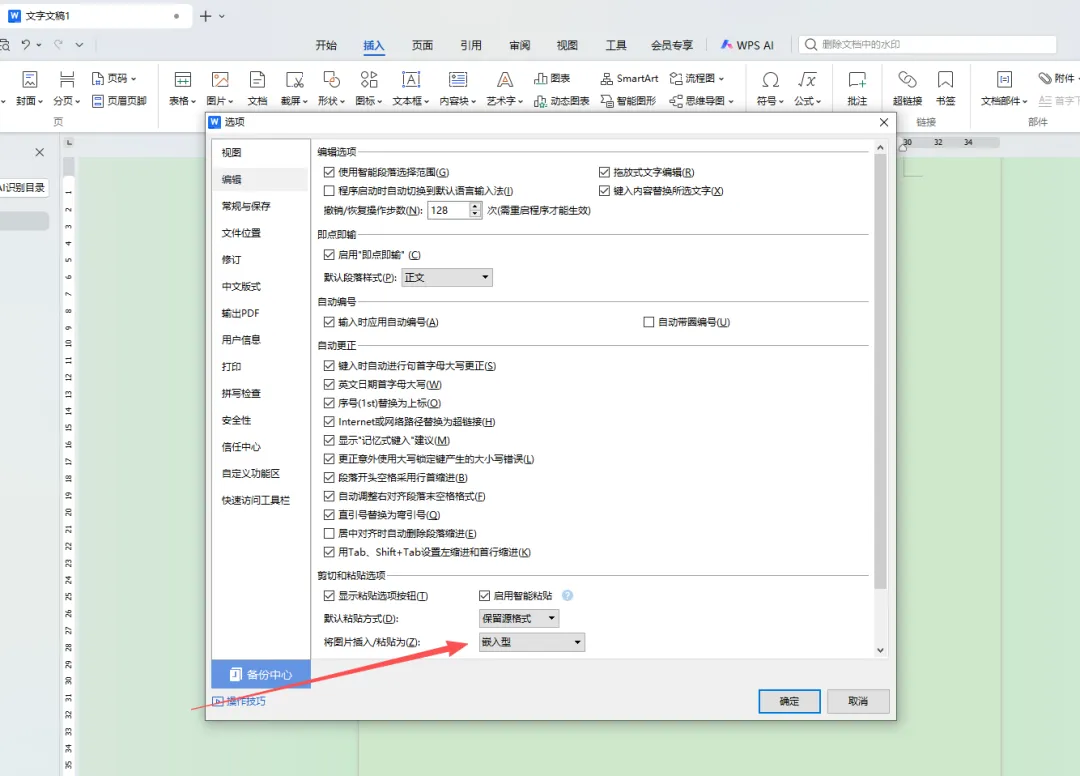Viewport: 1080px width, 776px height.
Task: Insert a smart graphic (智能图形)
Action: point(628,101)
